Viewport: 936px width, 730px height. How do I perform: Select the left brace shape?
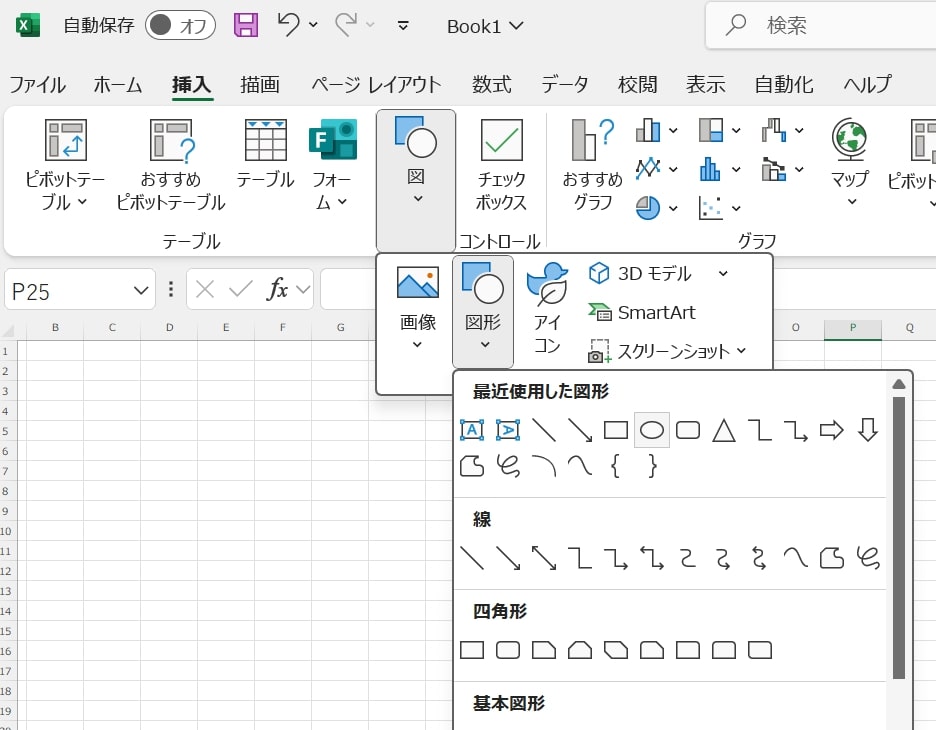(615, 466)
